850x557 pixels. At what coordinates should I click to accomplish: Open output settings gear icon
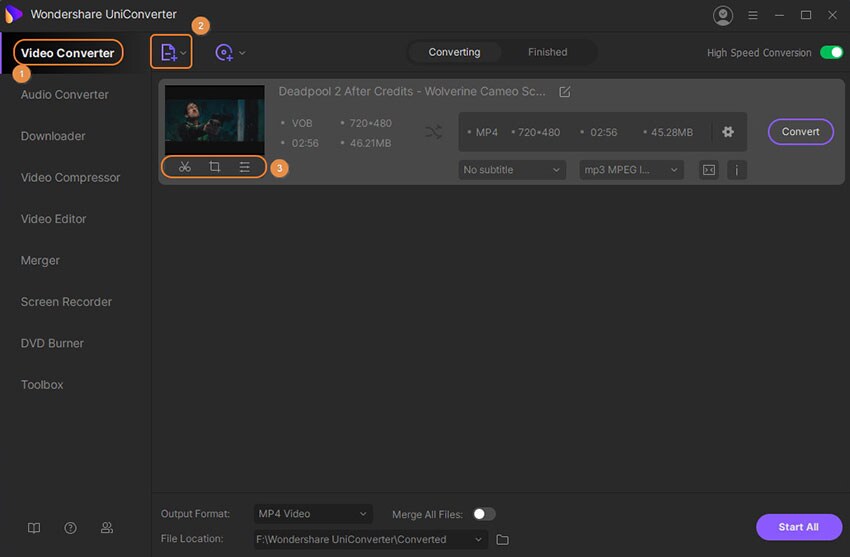pos(728,132)
